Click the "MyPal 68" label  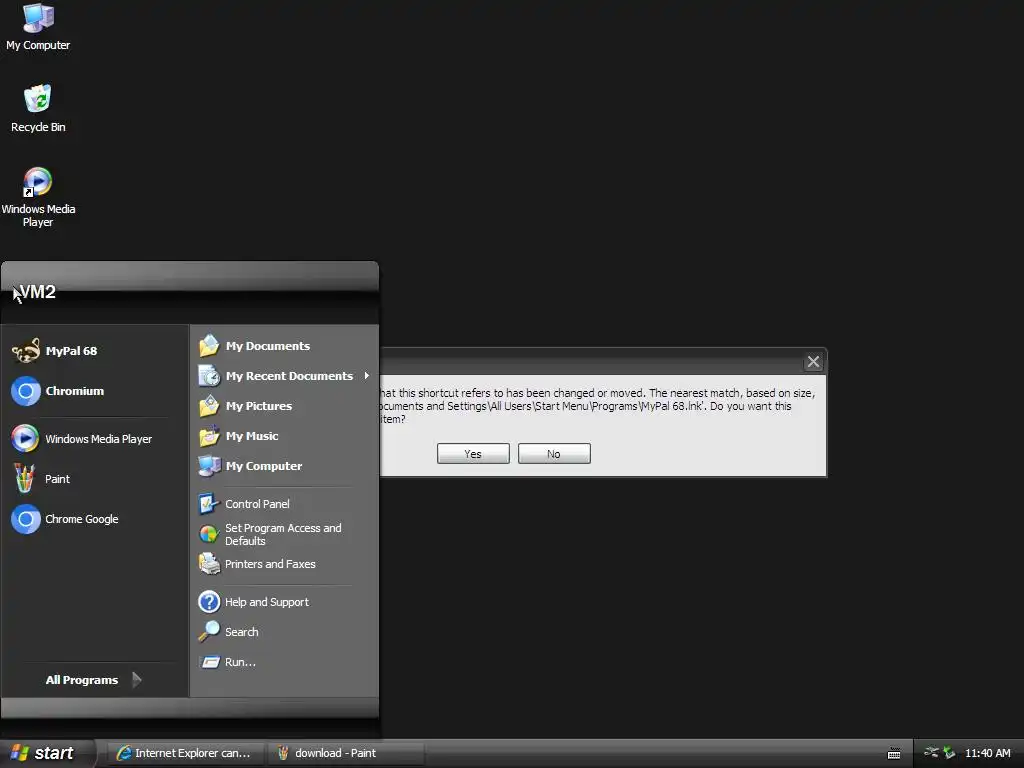(71, 351)
